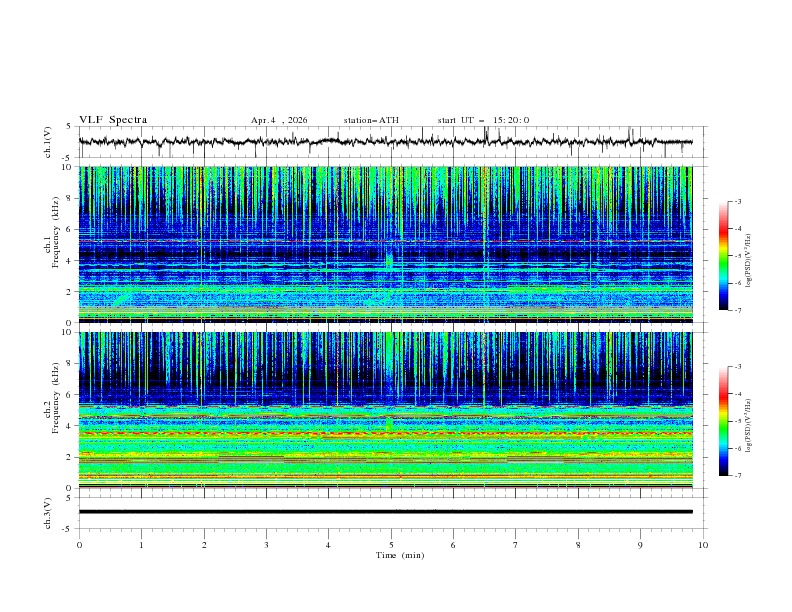
Task: Click the ch.3 flat waveform trace
Action: [385, 512]
